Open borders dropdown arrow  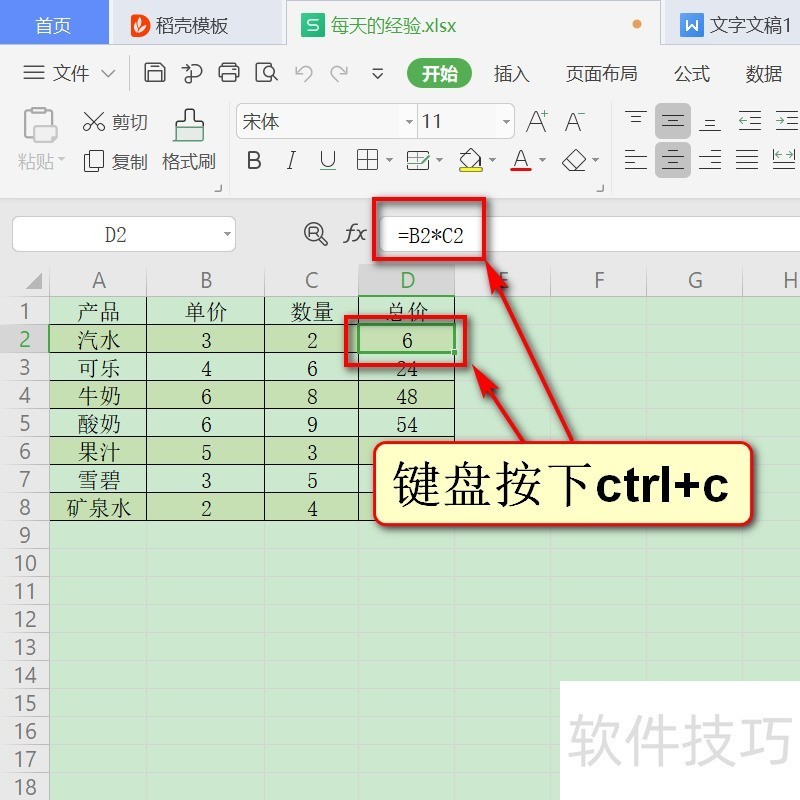tap(389, 160)
